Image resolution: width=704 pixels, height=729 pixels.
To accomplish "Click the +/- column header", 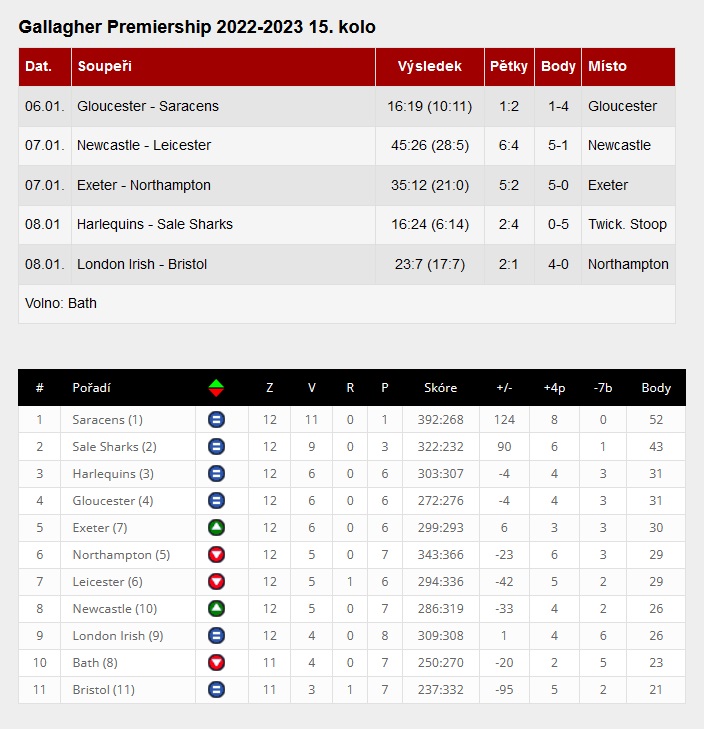I will pyautogui.click(x=504, y=388).
